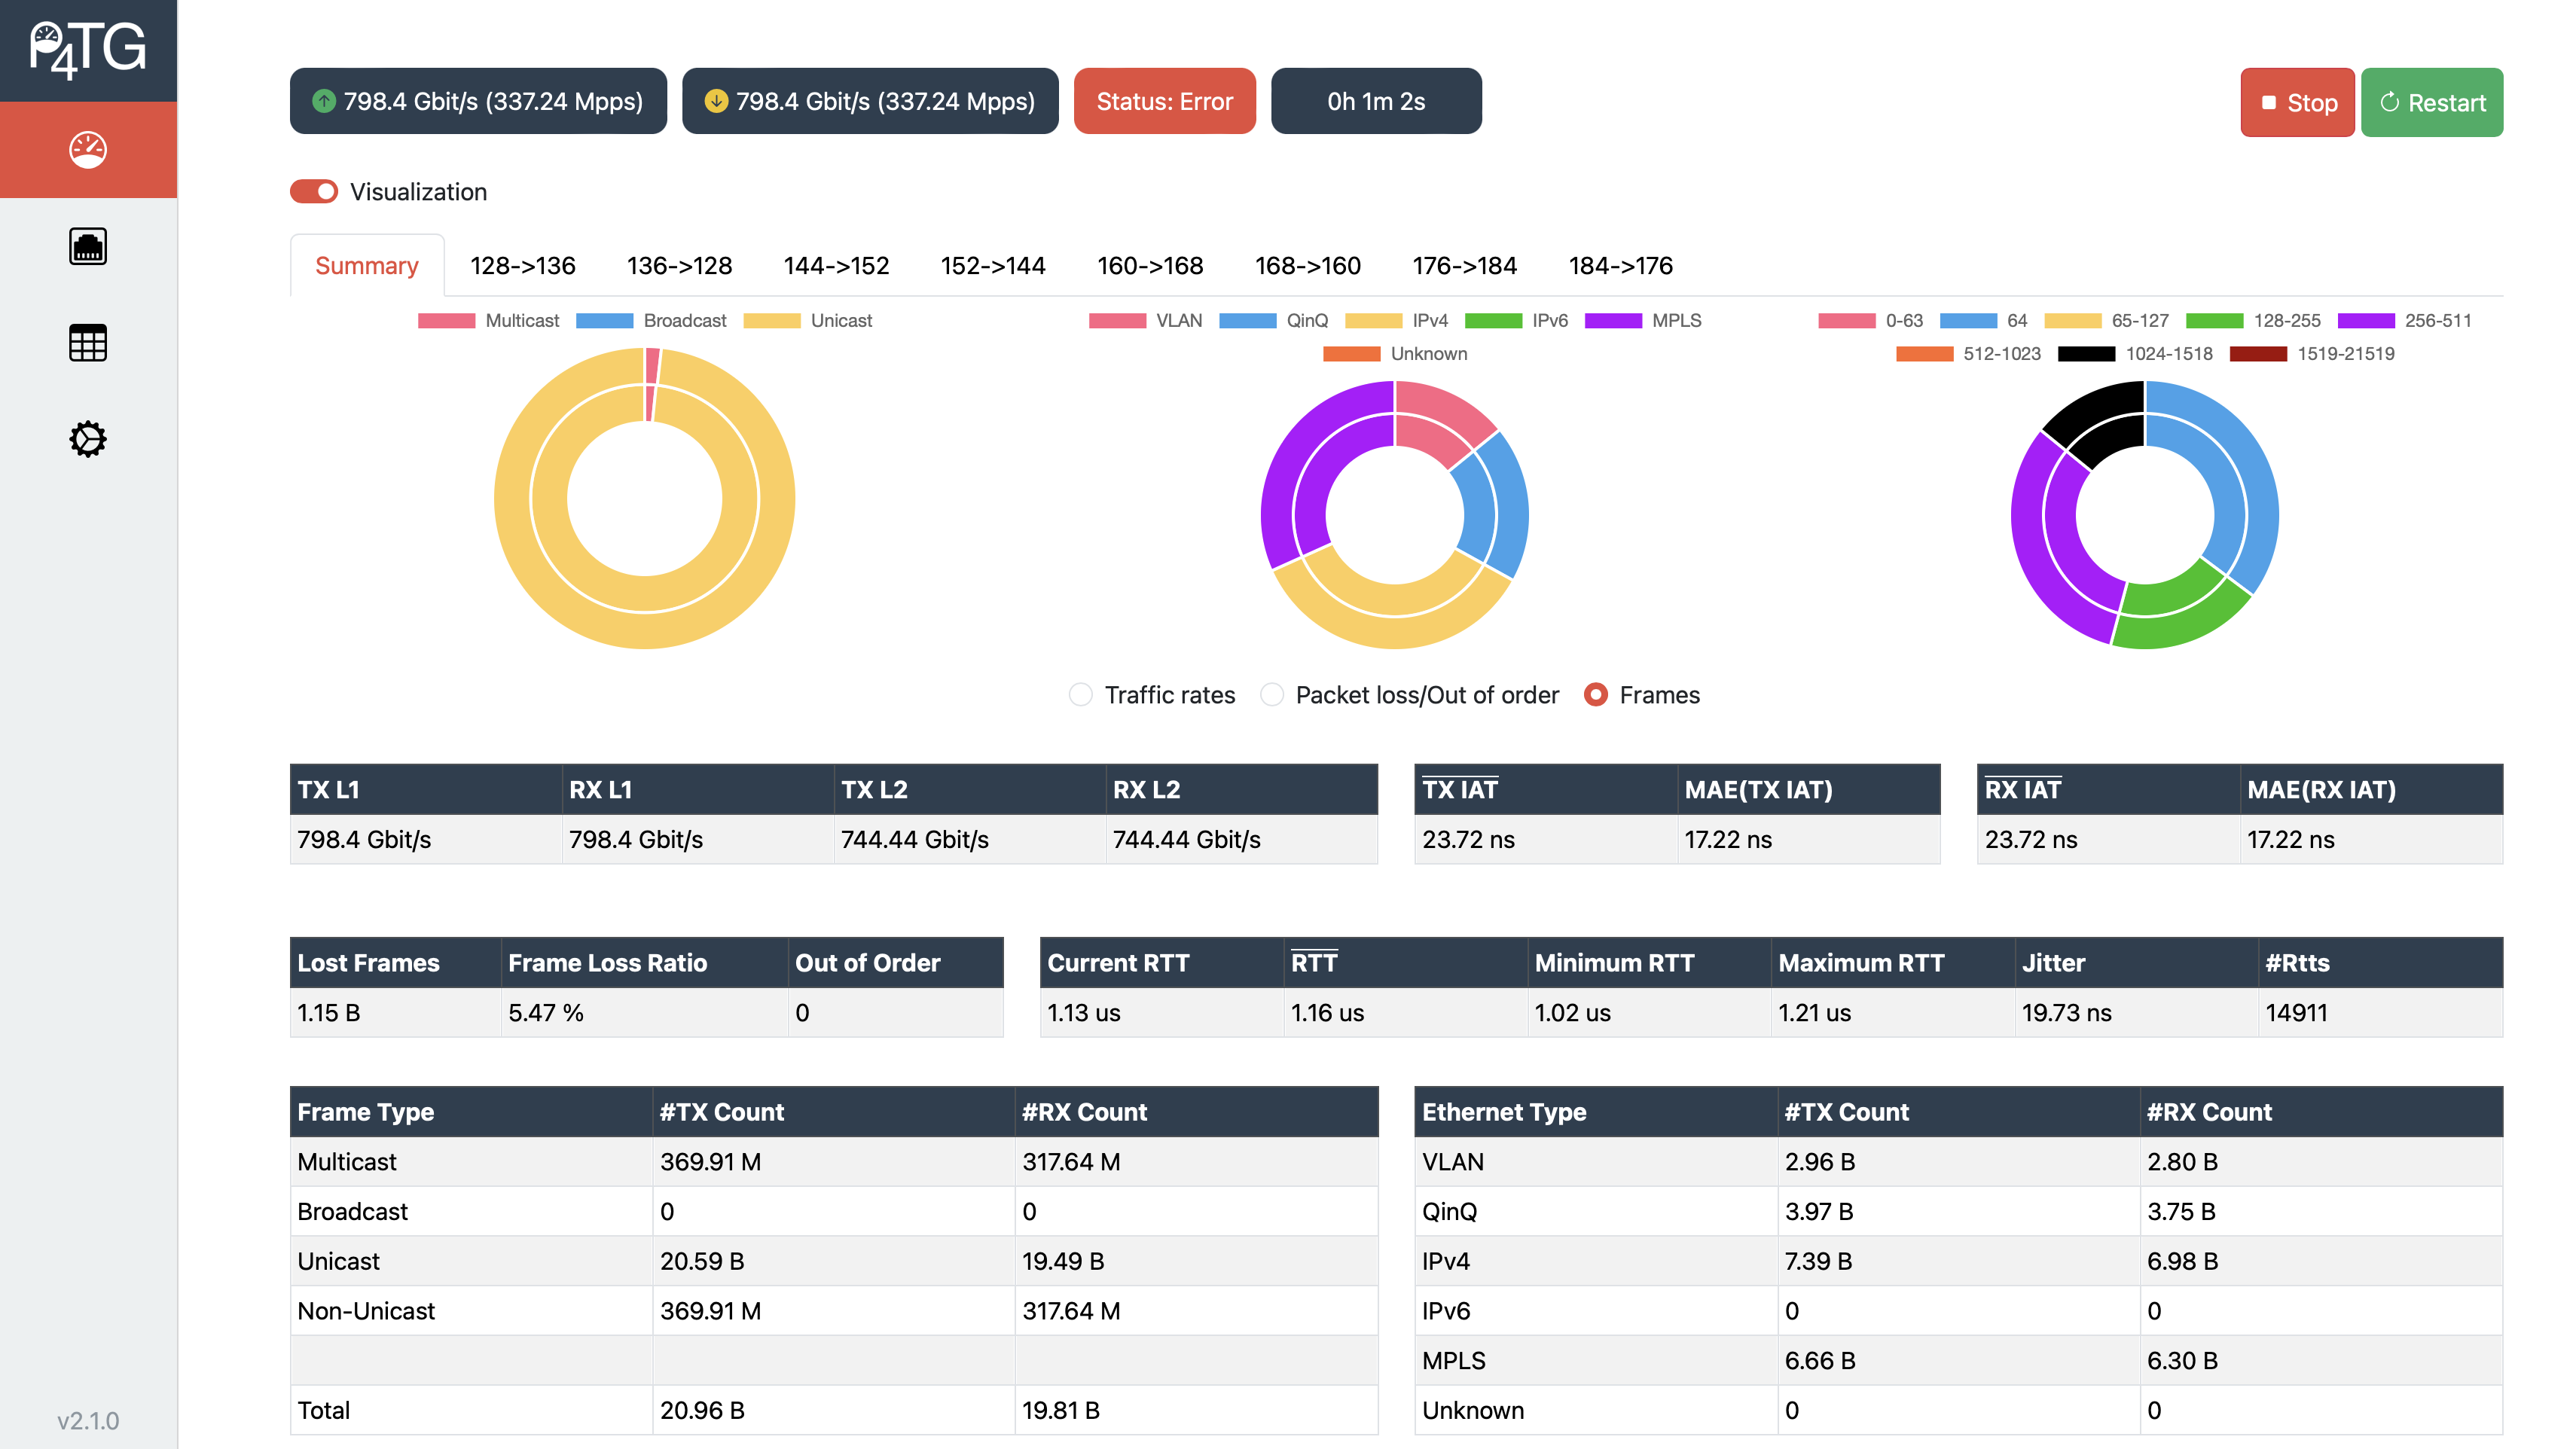This screenshot has height=1449, width=2576.
Task: Switch to the 144->152 tab
Action: click(x=836, y=265)
